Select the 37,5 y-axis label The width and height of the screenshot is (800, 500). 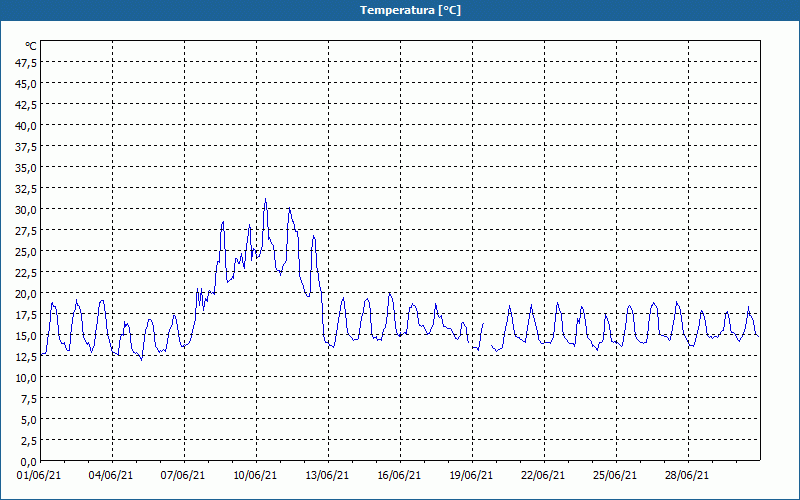click(x=27, y=147)
